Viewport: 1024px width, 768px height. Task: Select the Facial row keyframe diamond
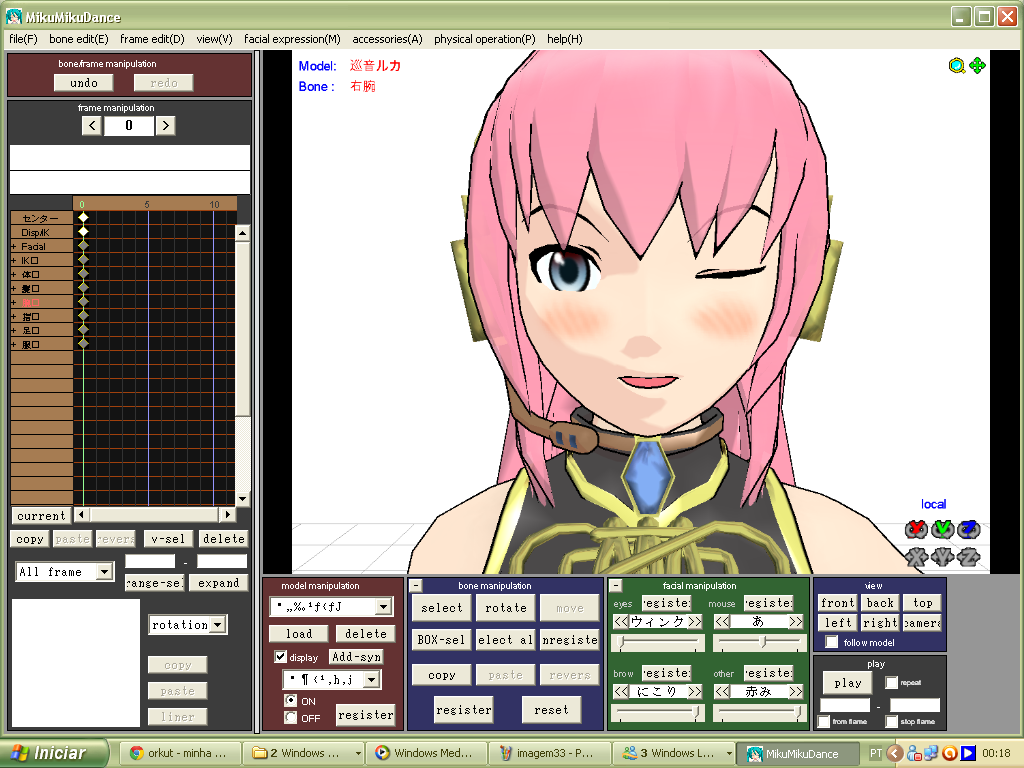83,246
